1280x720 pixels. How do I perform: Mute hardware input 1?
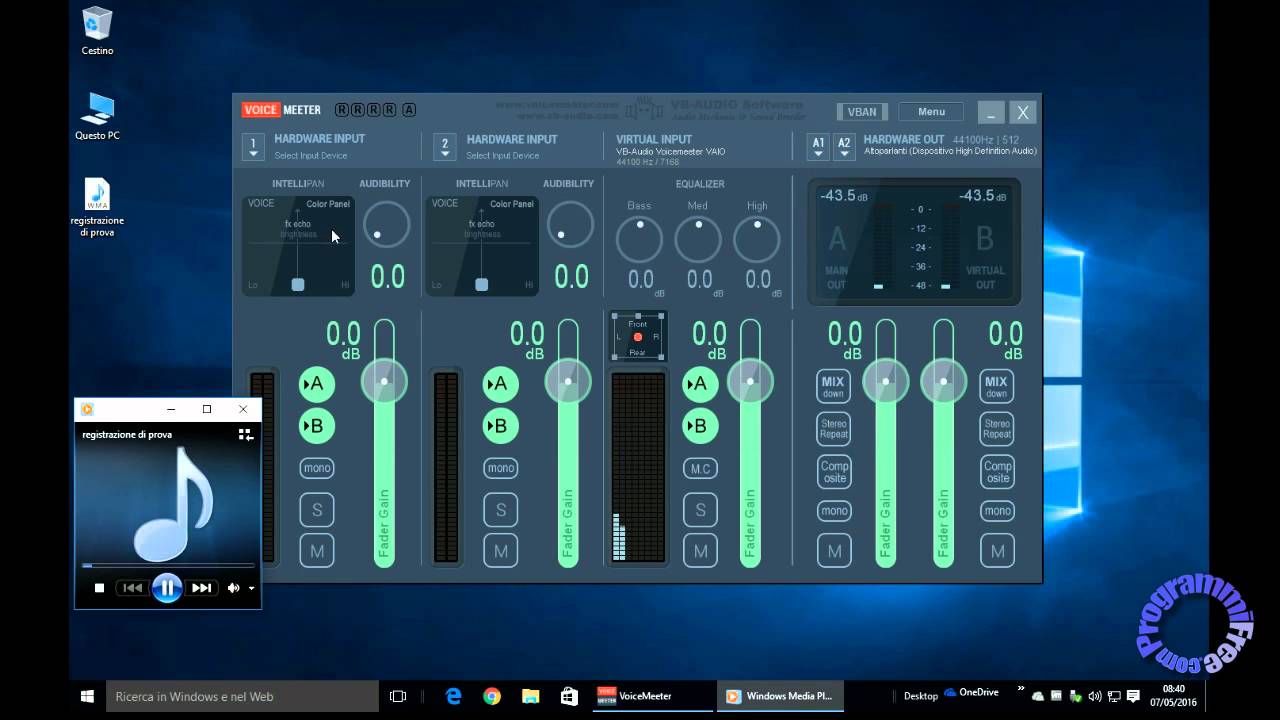click(317, 551)
